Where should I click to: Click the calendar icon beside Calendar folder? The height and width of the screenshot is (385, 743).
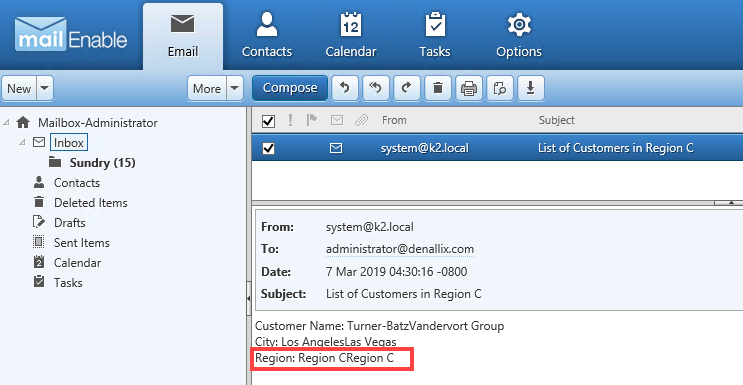[39, 262]
